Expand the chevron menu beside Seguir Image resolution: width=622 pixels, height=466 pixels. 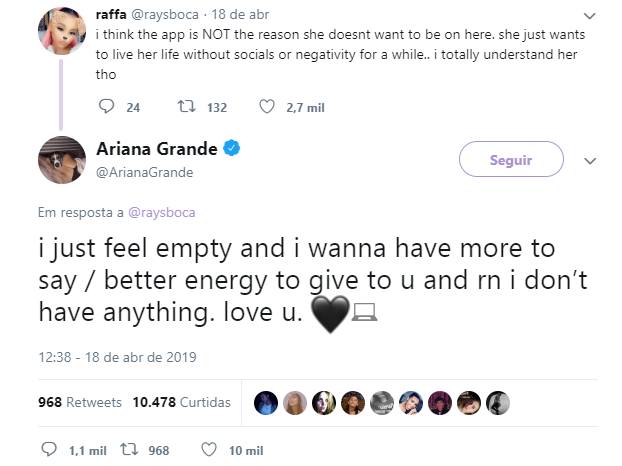(590, 161)
